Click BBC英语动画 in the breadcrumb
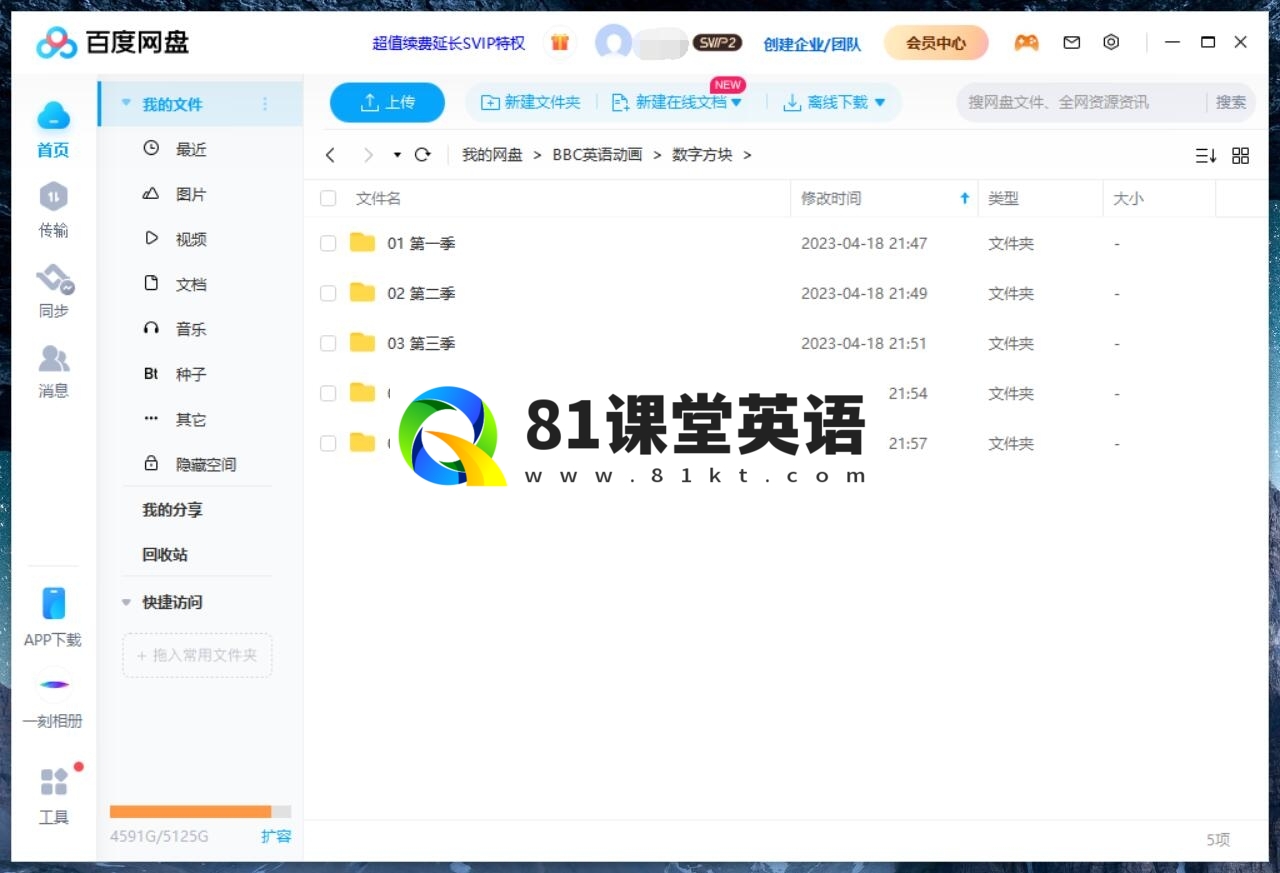1280x873 pixels. point(597,155)
